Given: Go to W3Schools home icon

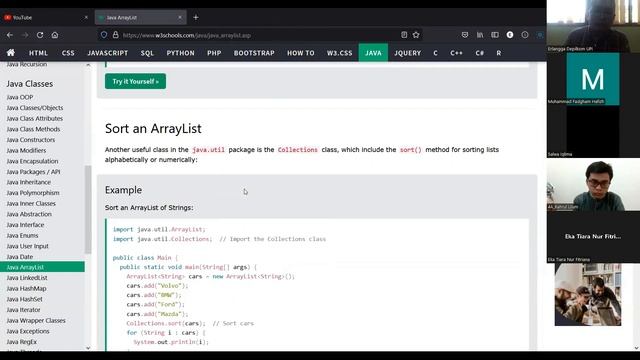Looking at the screenshot, I should pyautogui.click(x=11, y=53).
